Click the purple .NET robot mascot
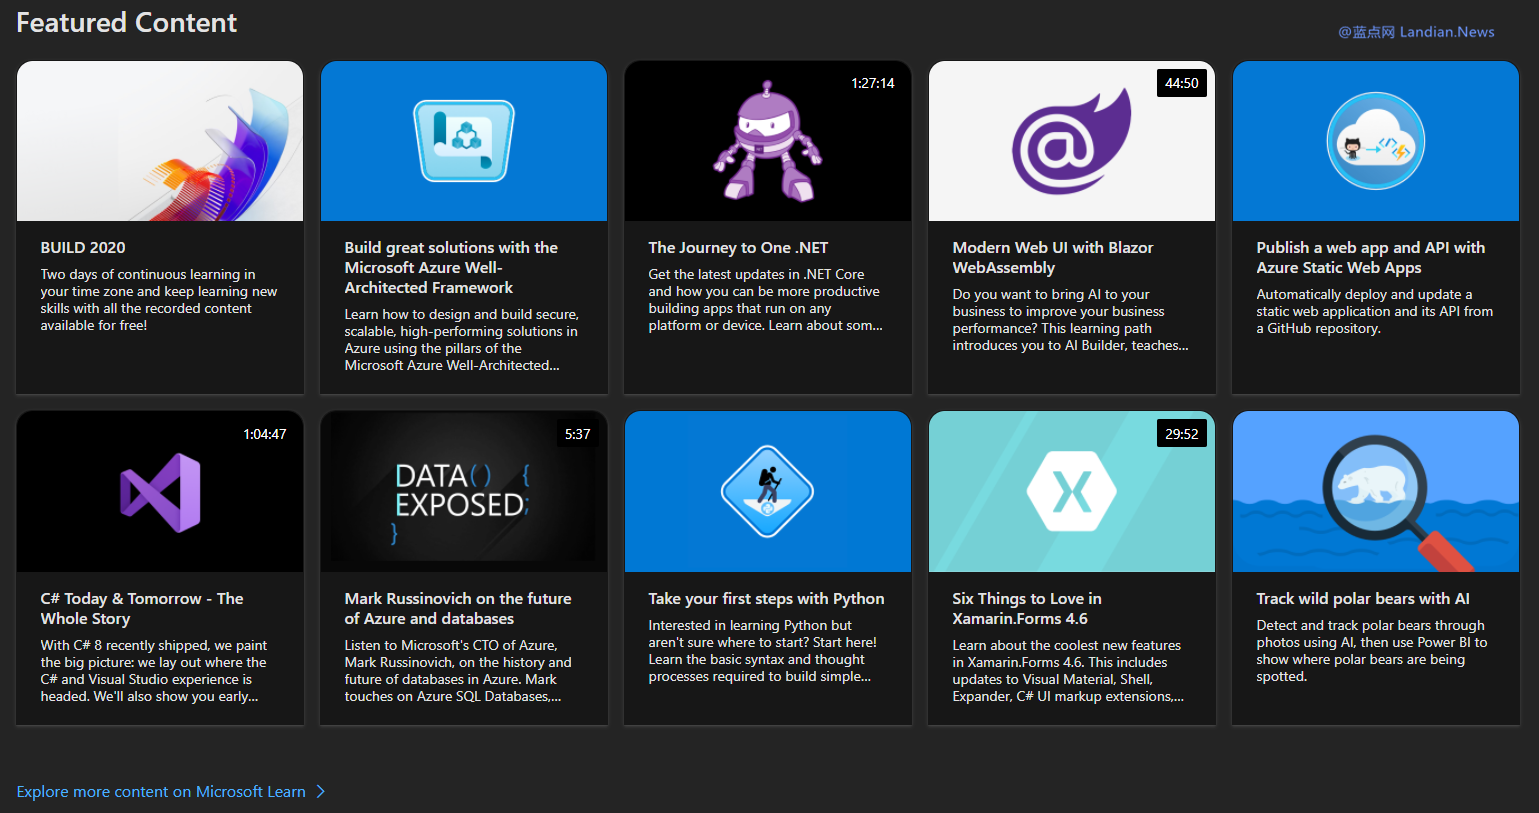Viewport: 1539px width, 813px height. [x=768, y=141]
